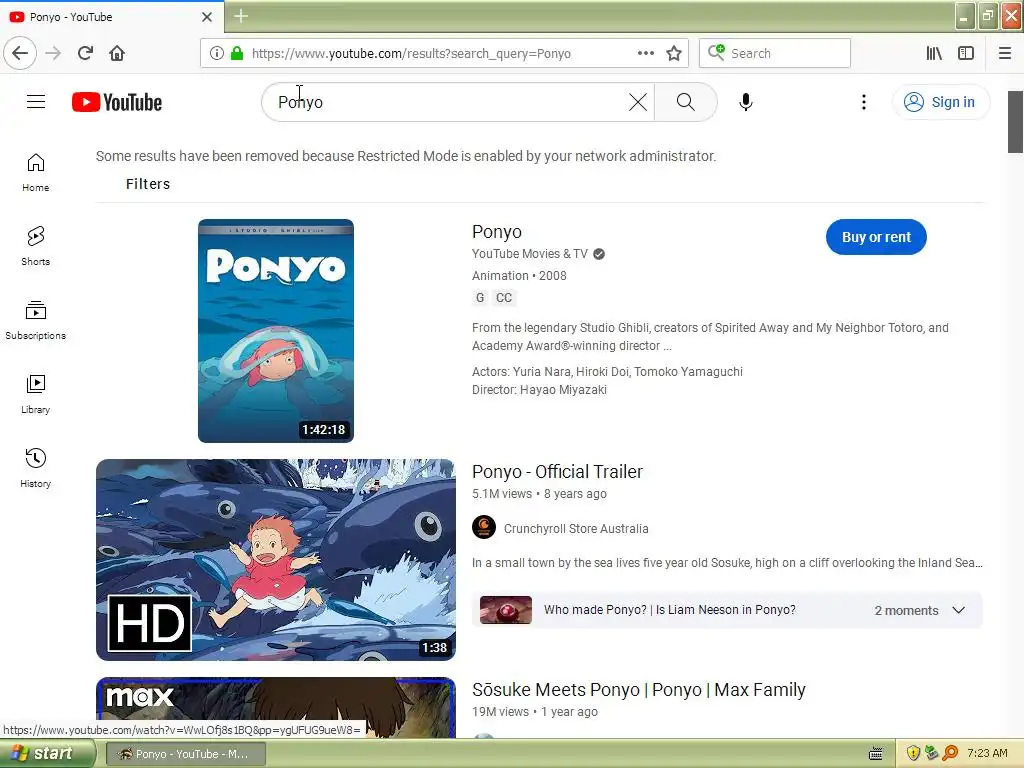Viewport: 1024px width, 768px height.
Task: Reload the page with the refresh icon
Action: 85,53
